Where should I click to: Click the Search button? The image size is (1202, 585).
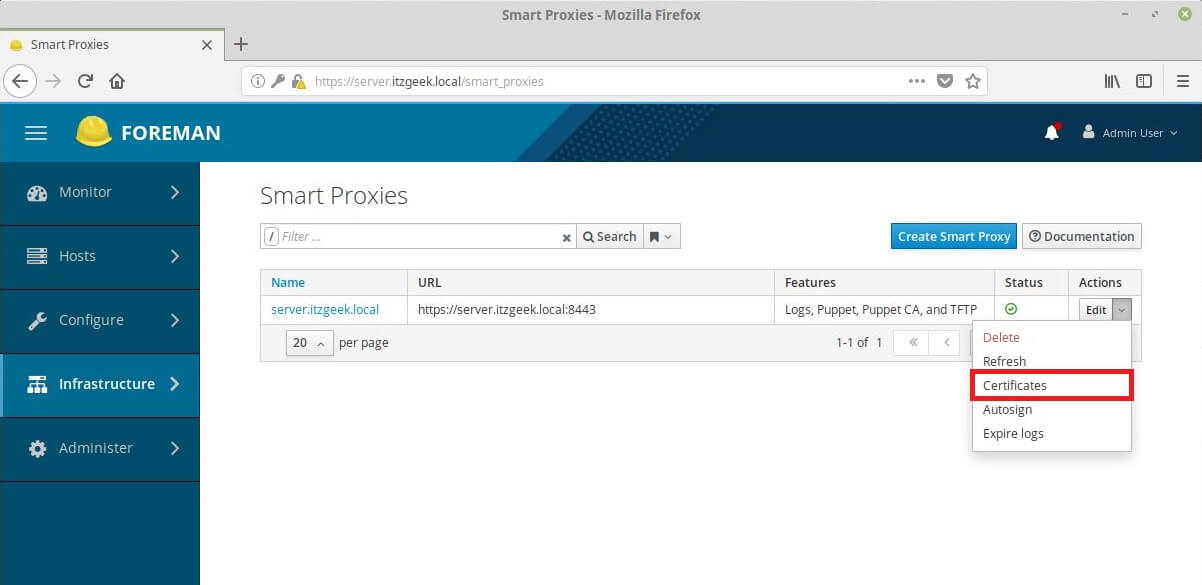609,236
